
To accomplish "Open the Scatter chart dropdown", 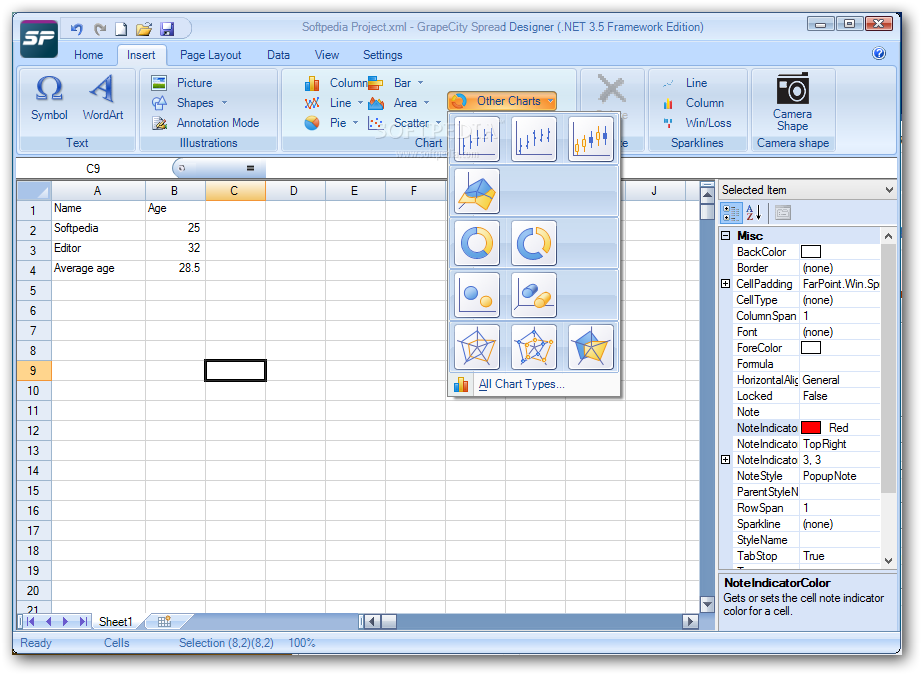I will (x=439, y=123).
